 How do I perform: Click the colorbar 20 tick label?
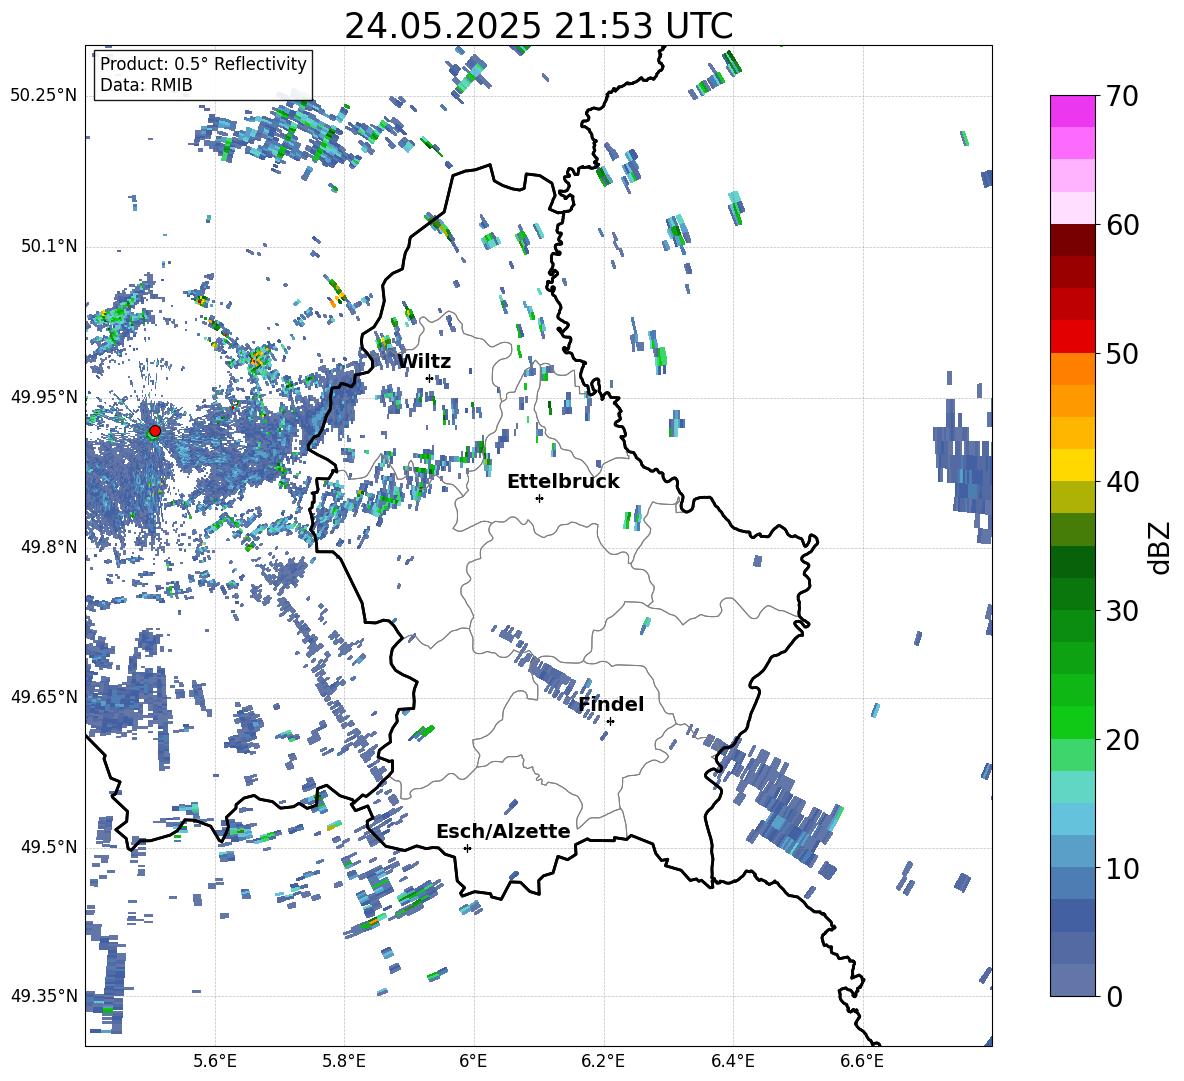point(1123,740)
